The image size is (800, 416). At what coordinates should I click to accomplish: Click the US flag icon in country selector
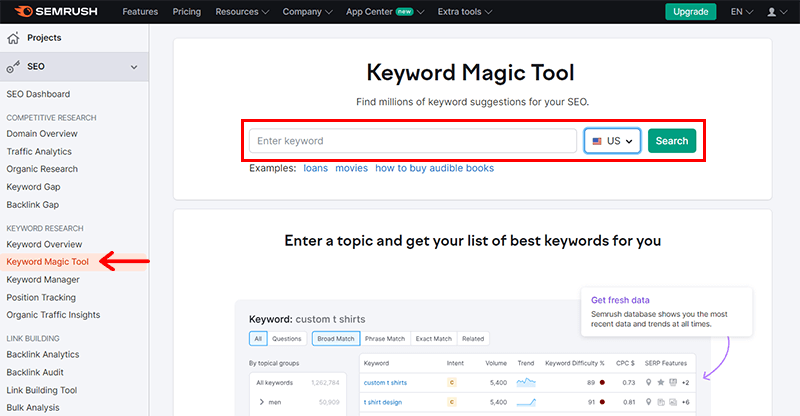tap(597, 141)
